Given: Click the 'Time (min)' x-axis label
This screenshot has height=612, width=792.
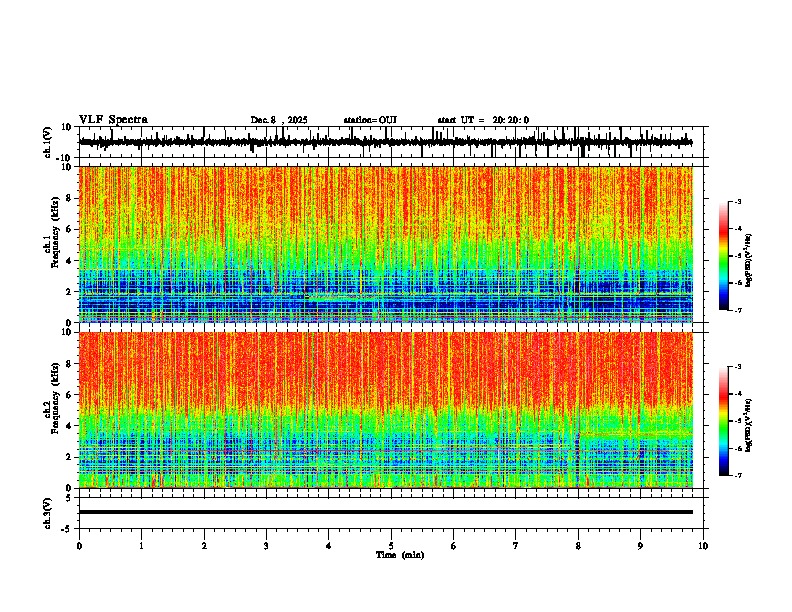Looking at the screenshot, I should click(x=400, y=555).
